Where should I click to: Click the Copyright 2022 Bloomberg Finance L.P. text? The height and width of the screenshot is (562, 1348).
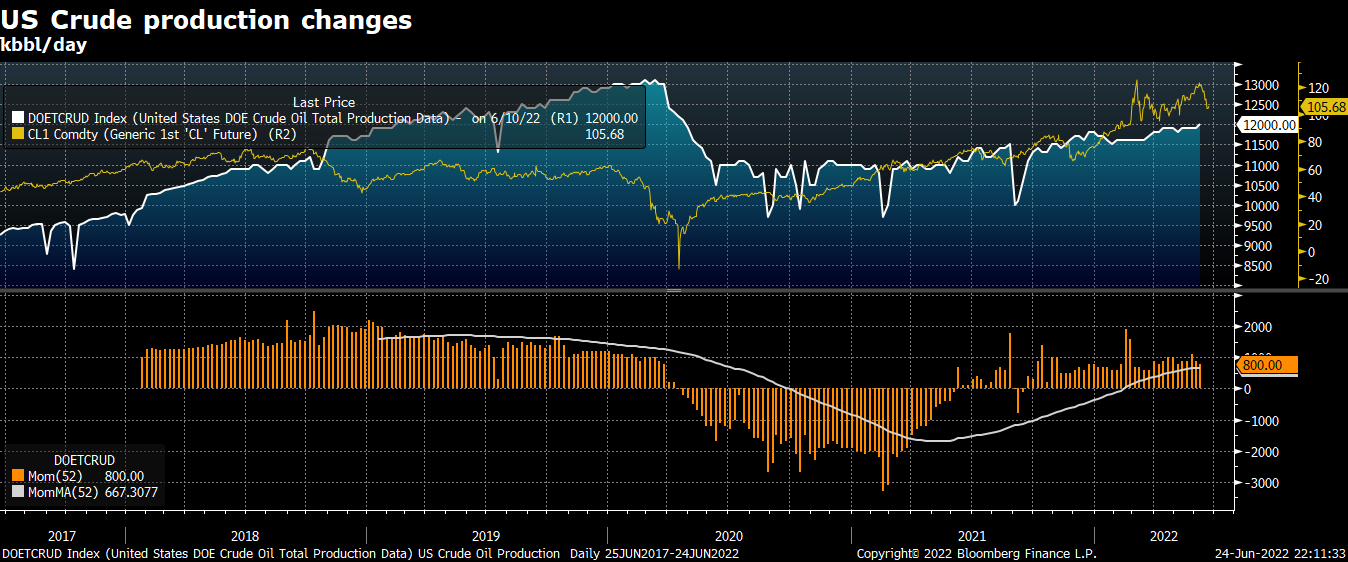[x=976, y=554]
